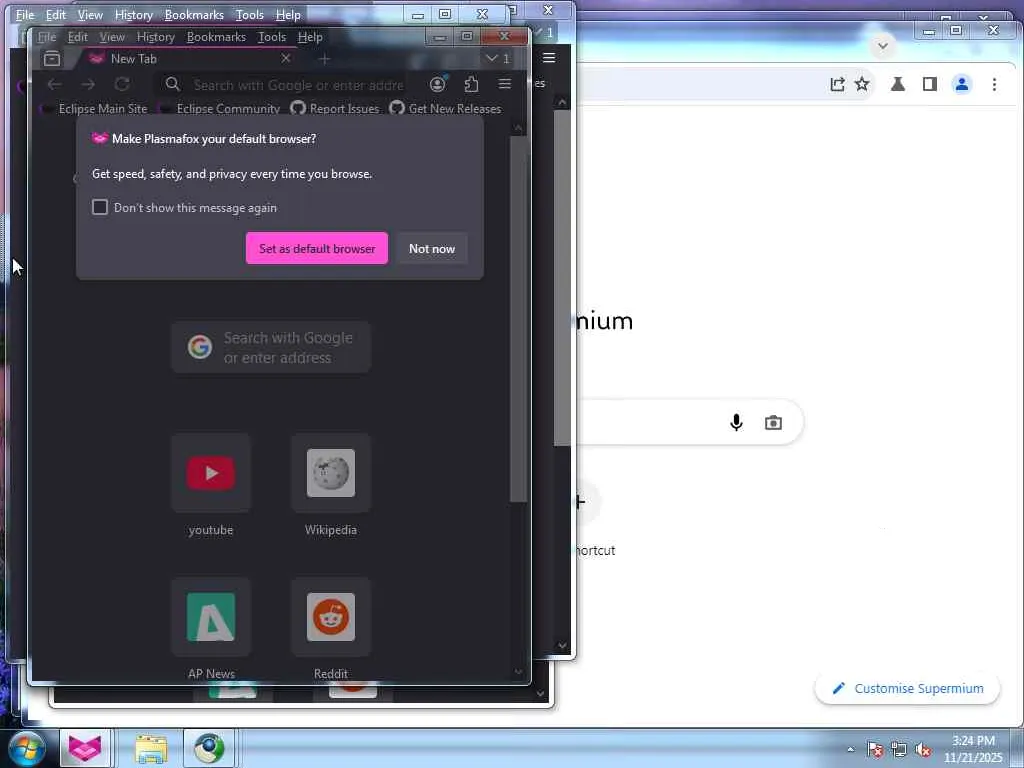Screen dimensions: 1024x768
Task: Expand Supermium tab search chevron
Action: 883,46
